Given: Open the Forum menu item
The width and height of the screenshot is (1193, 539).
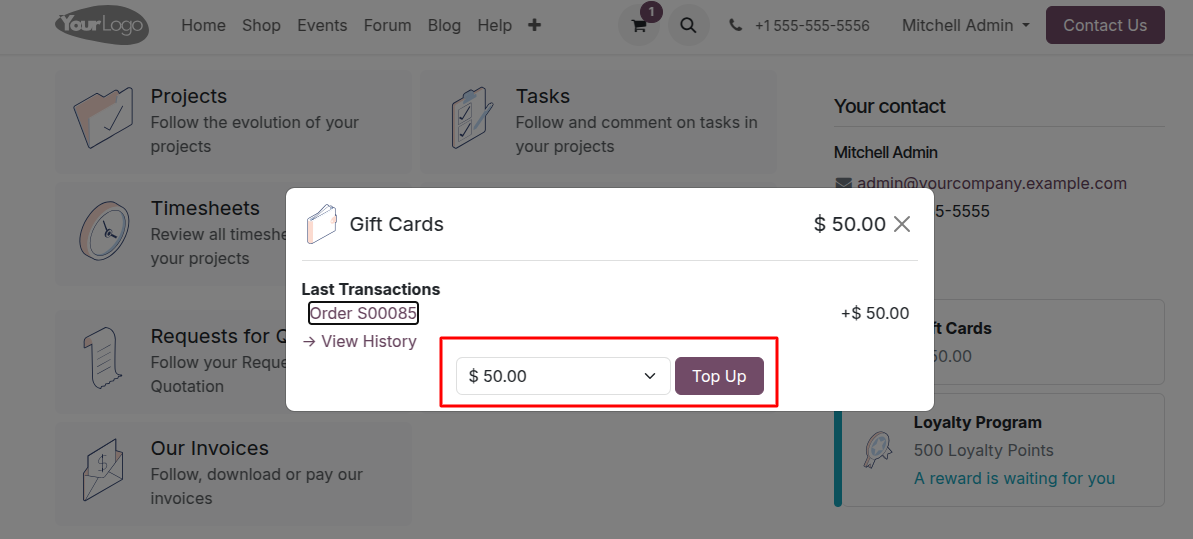Looking at the screenshot, I should tap(387, 25).
